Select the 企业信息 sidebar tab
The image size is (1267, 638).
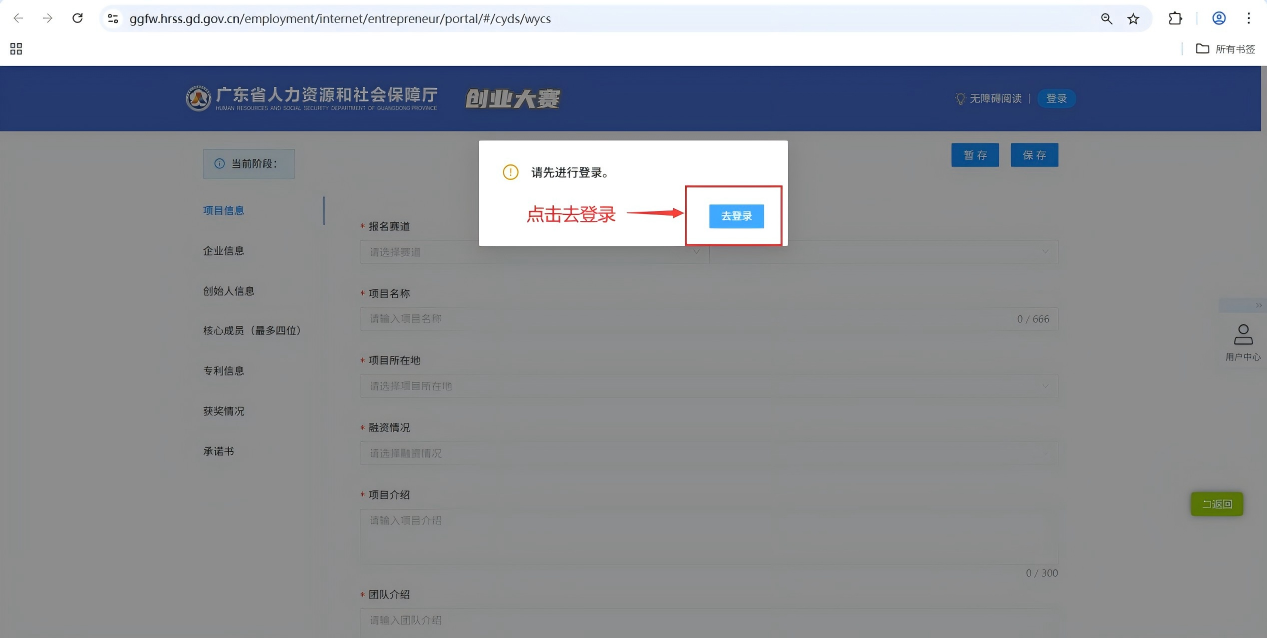(223, 251)
